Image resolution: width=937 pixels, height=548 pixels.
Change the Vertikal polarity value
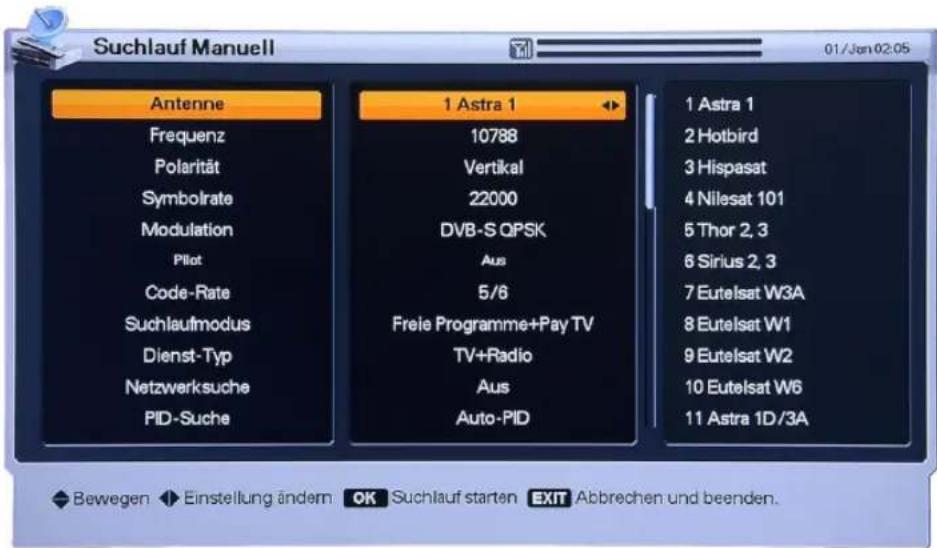click(493, 167)
